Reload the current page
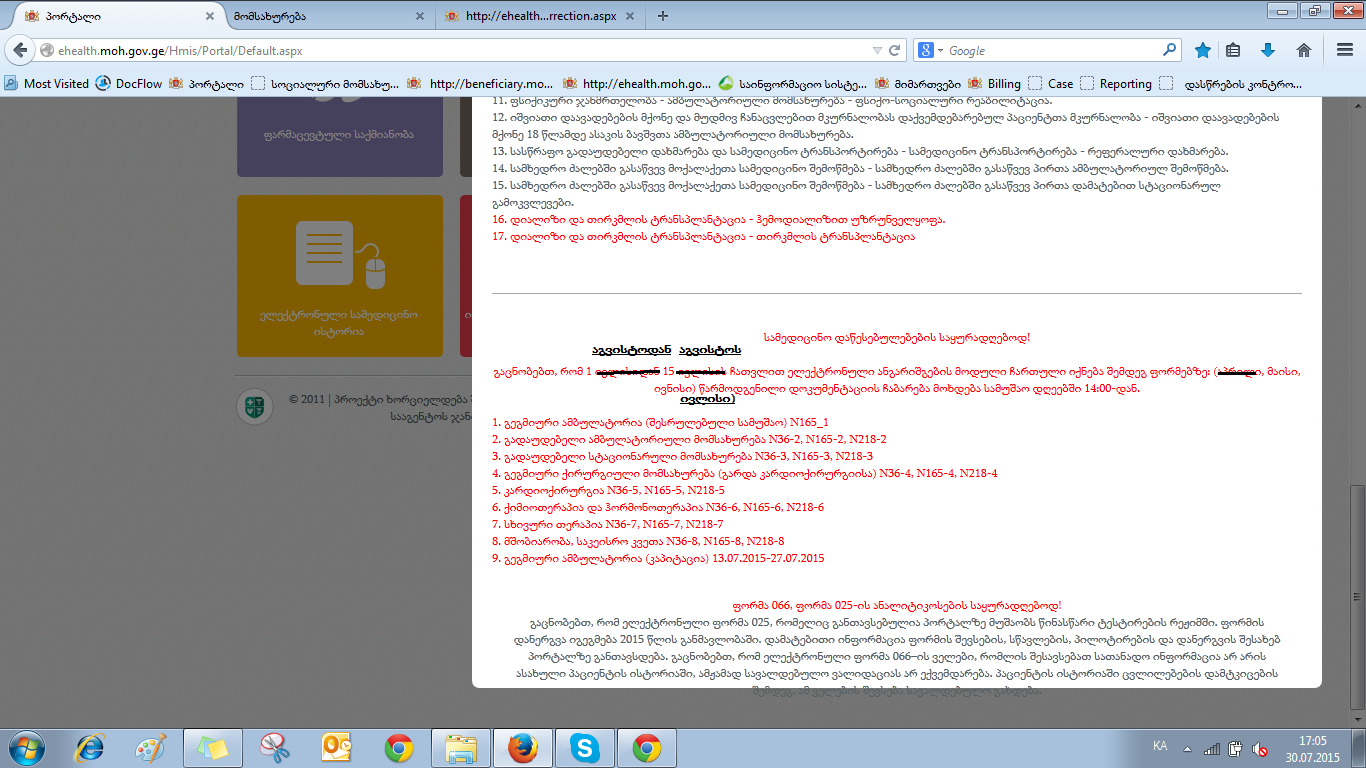This screenshot has width=1366, height=768. (895, 50)
